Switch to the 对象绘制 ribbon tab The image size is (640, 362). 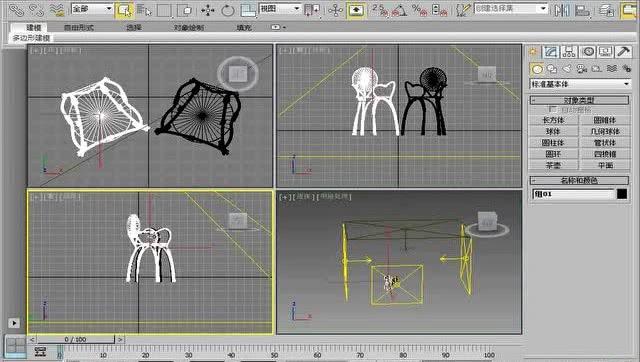click(x=189, y=28)
